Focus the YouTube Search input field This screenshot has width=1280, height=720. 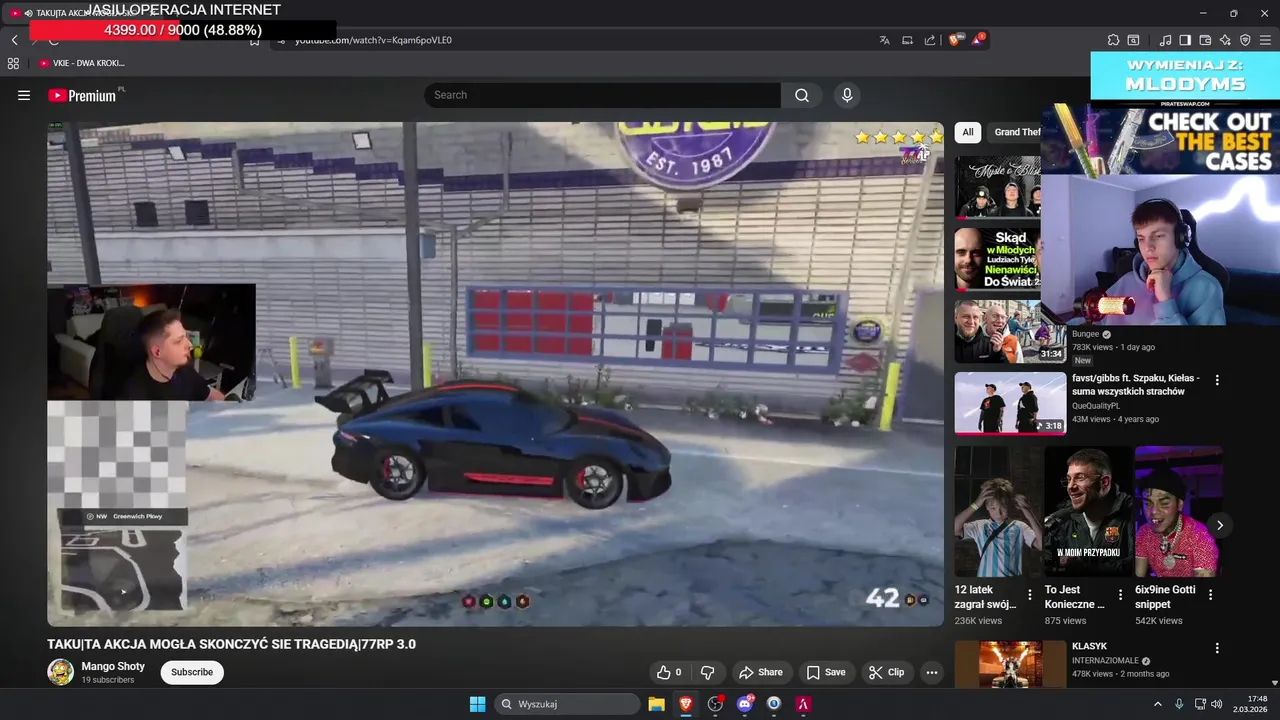click(x=603, y=95)
